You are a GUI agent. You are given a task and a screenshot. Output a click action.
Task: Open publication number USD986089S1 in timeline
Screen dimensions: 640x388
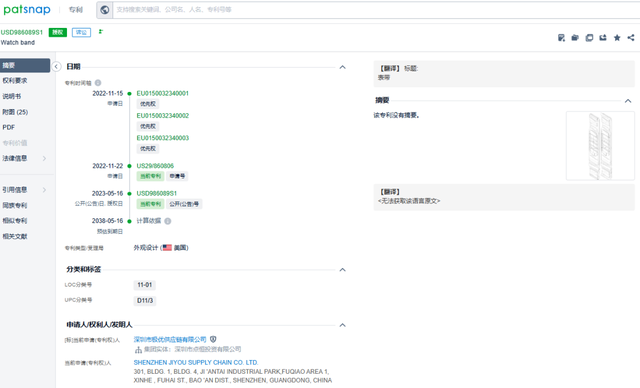(157, 193)
